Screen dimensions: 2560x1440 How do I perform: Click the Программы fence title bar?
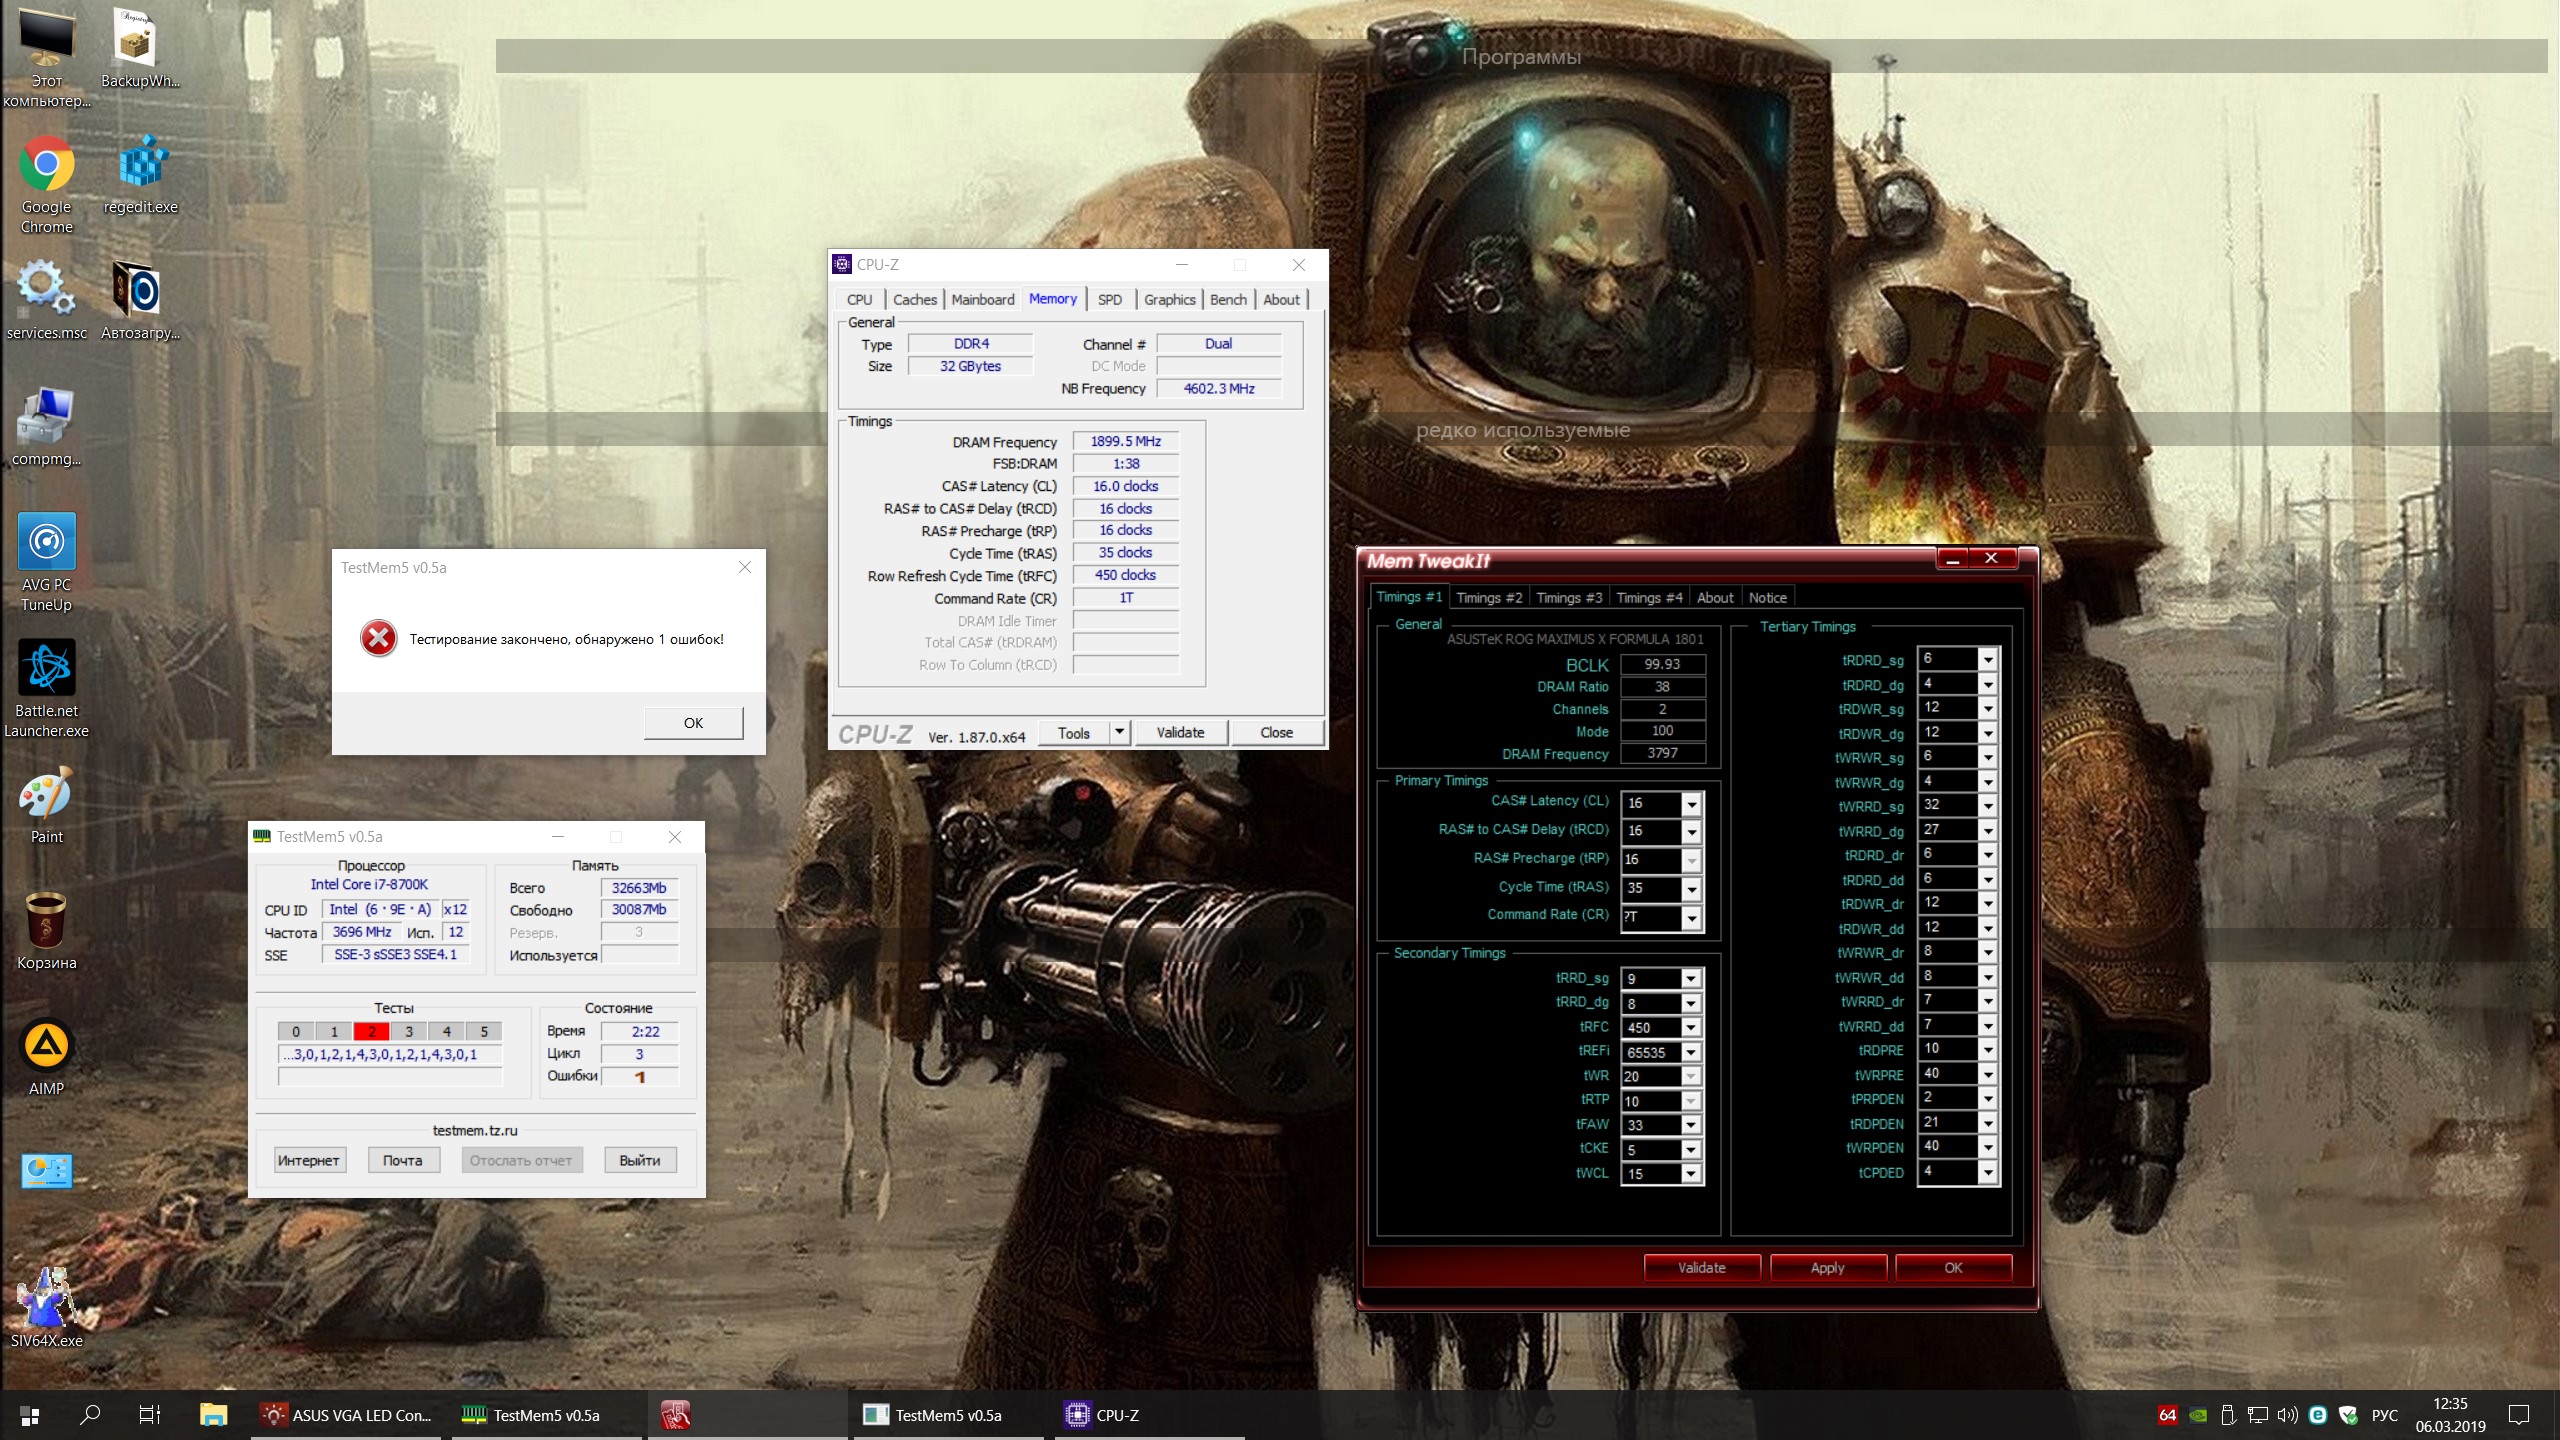(1520, 57)
